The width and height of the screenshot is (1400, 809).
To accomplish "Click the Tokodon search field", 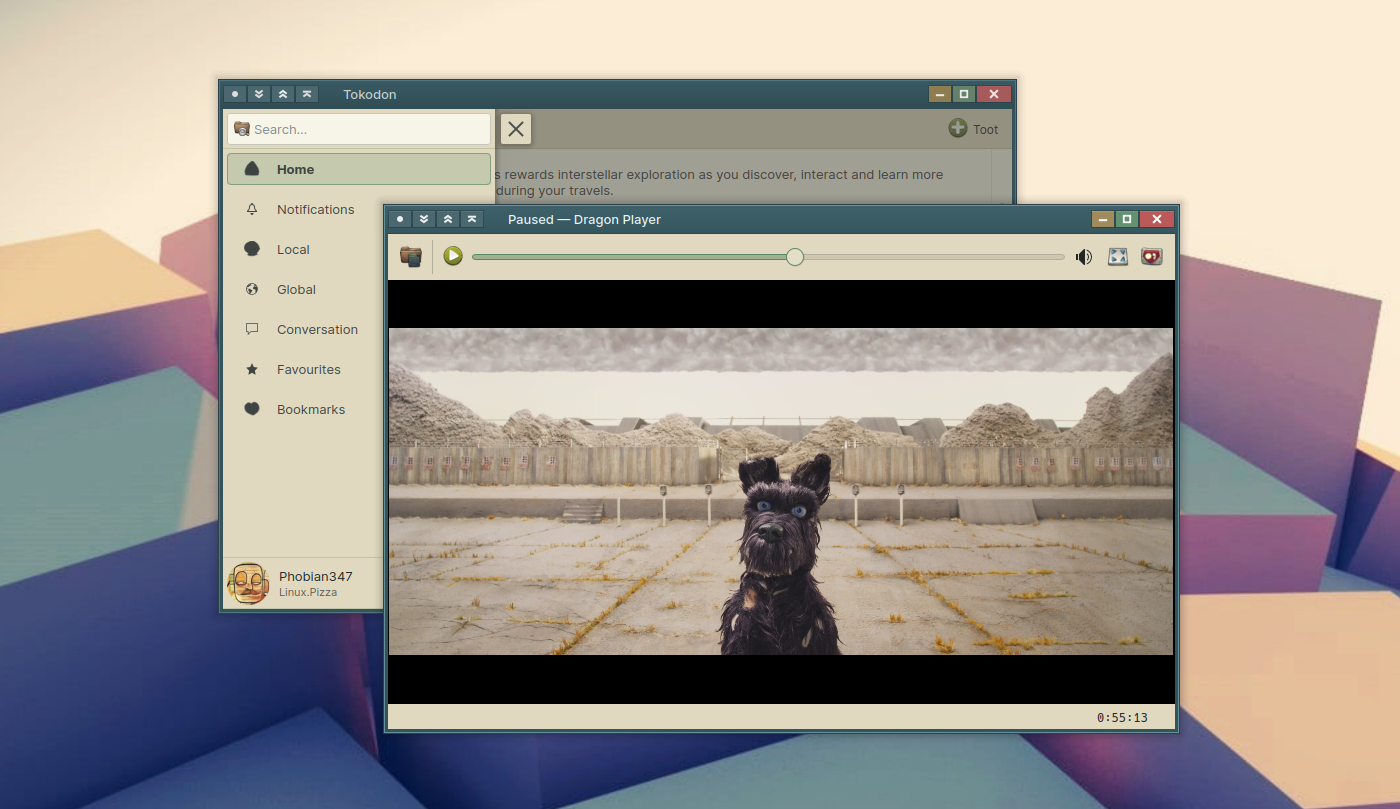I will [359, 129].
